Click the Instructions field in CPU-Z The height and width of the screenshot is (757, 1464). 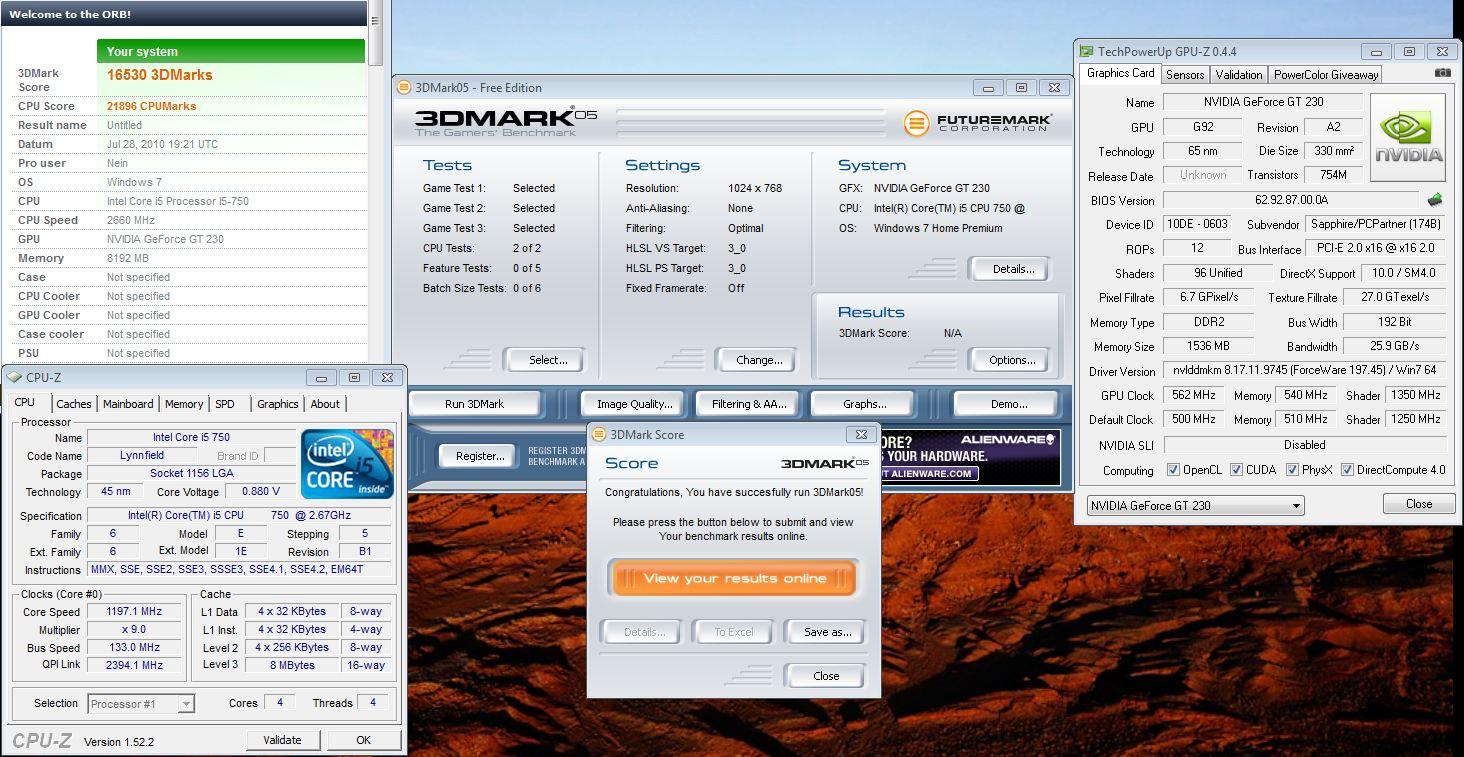[241, 570]
